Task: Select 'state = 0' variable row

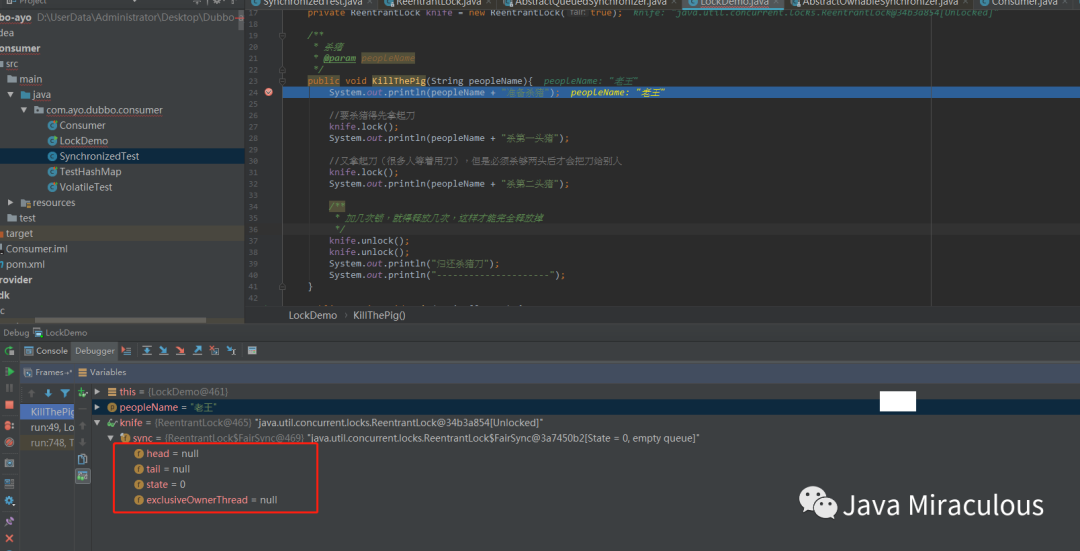Action: click(160, 484)
